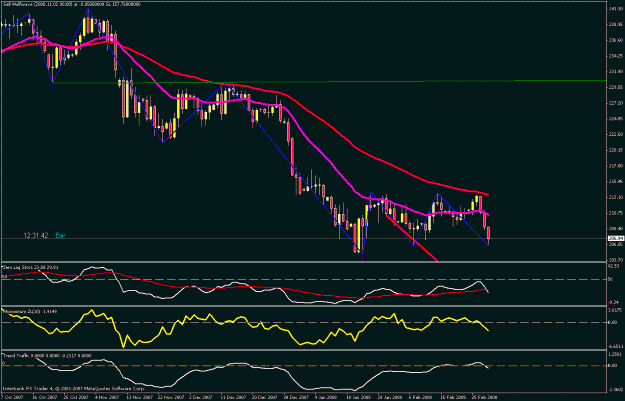Click the 22 Nov 2007 date label
The width and height of the screenshot is (625, 401).
[x=170, y=397]
